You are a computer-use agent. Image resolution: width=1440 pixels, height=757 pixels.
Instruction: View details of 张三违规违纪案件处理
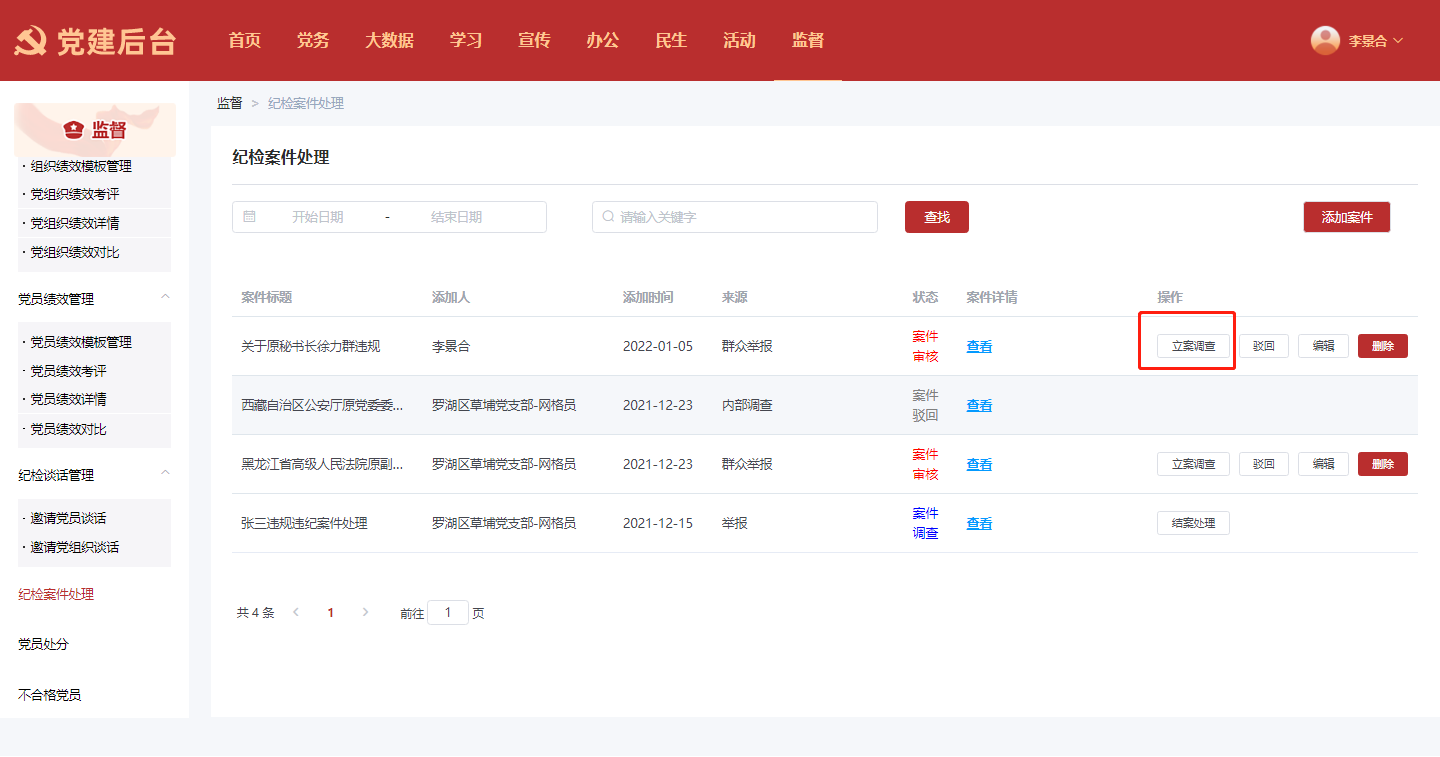tap(979, 523)
